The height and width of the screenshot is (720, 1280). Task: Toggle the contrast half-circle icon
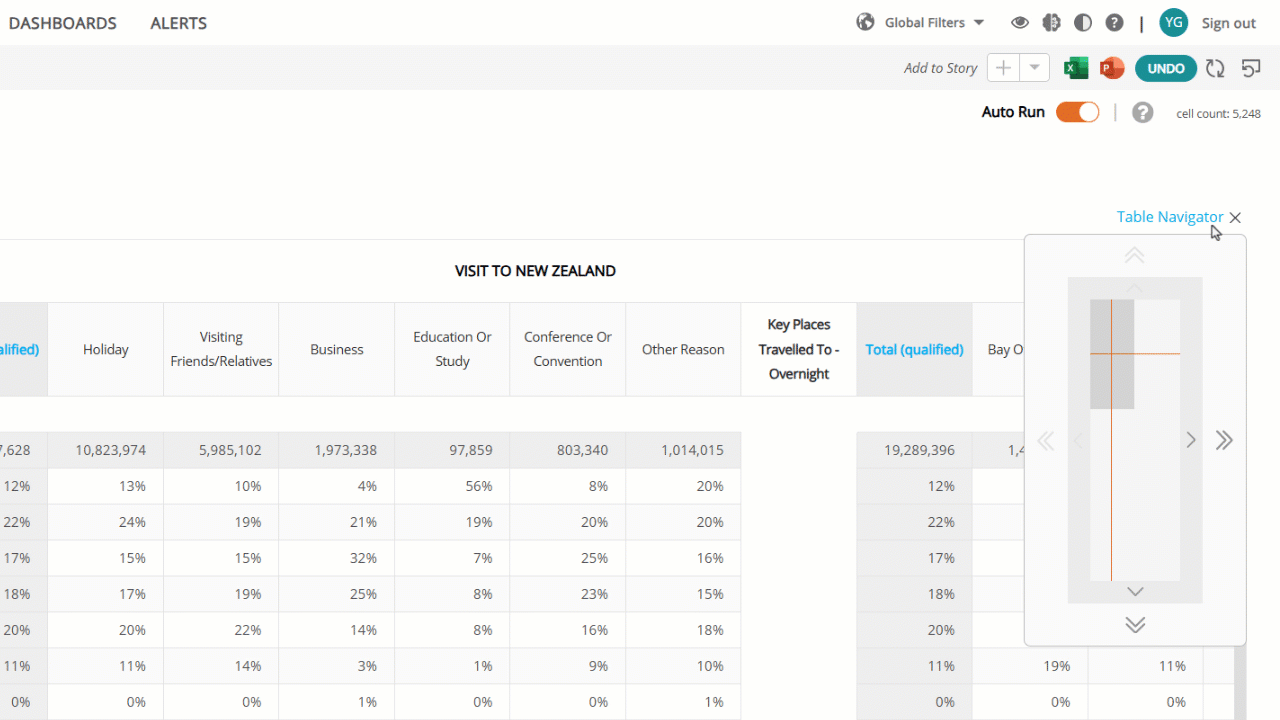pos(1083,22)
